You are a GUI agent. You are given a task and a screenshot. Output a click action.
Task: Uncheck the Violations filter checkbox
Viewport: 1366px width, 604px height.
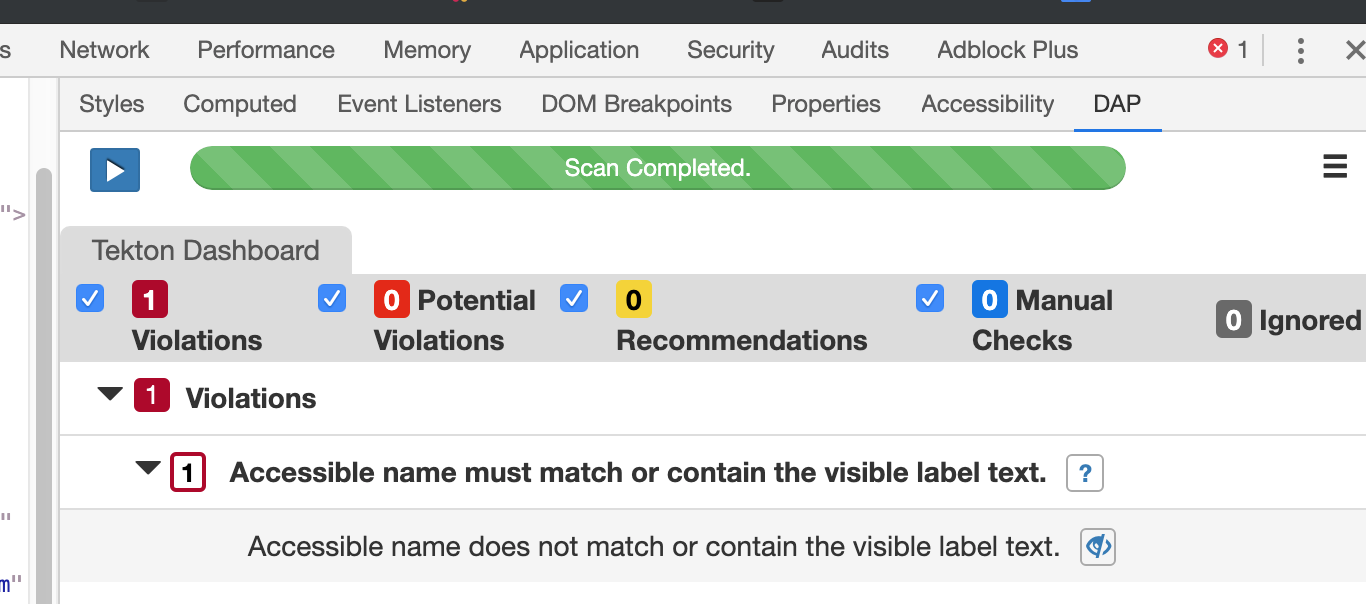pyautogui.click(x=89, y=298)
